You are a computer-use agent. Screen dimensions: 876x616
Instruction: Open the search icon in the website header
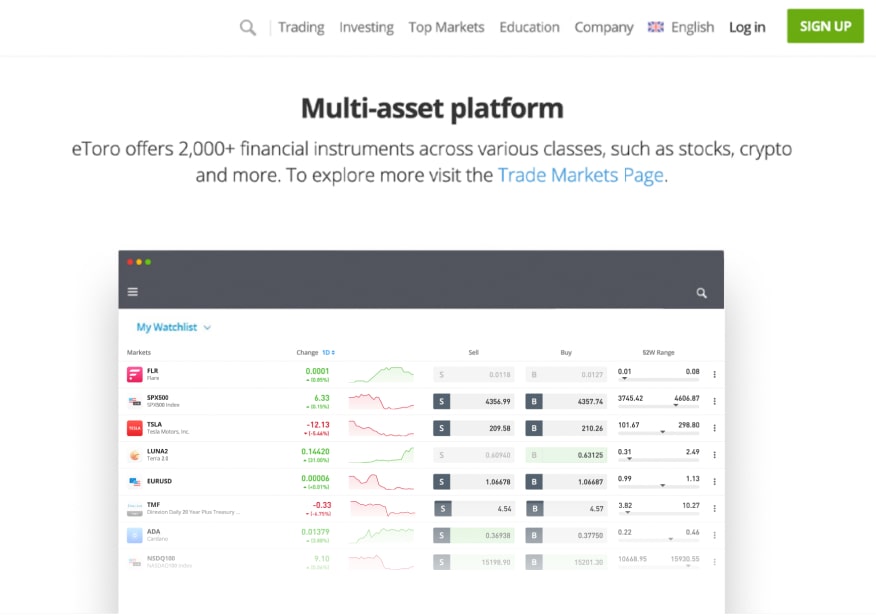(247, 27)
